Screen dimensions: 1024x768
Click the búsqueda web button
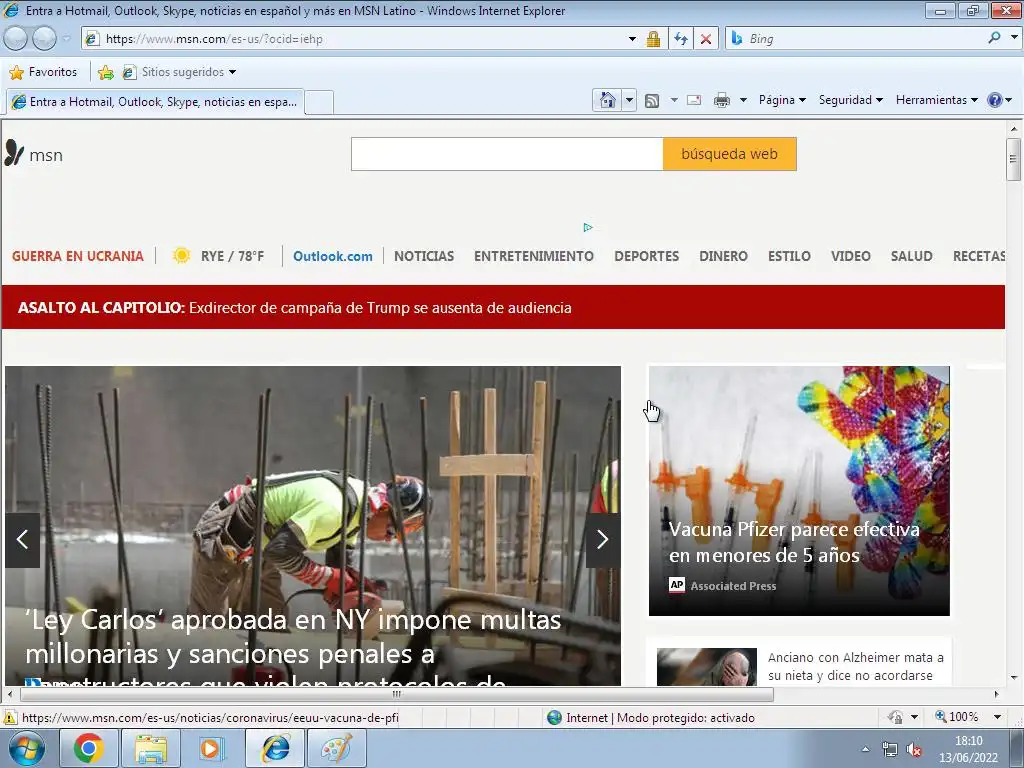(729, 154)
